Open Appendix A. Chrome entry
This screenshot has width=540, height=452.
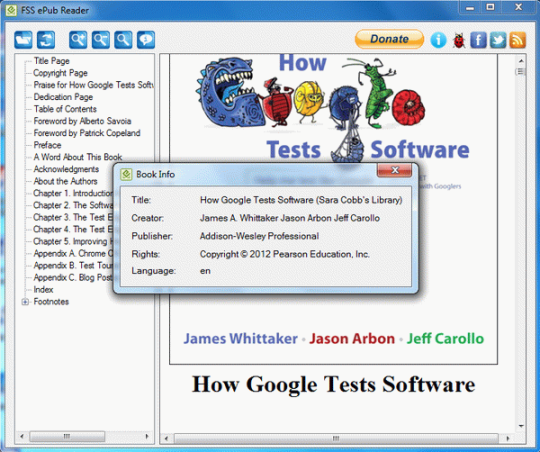point(73,254)
